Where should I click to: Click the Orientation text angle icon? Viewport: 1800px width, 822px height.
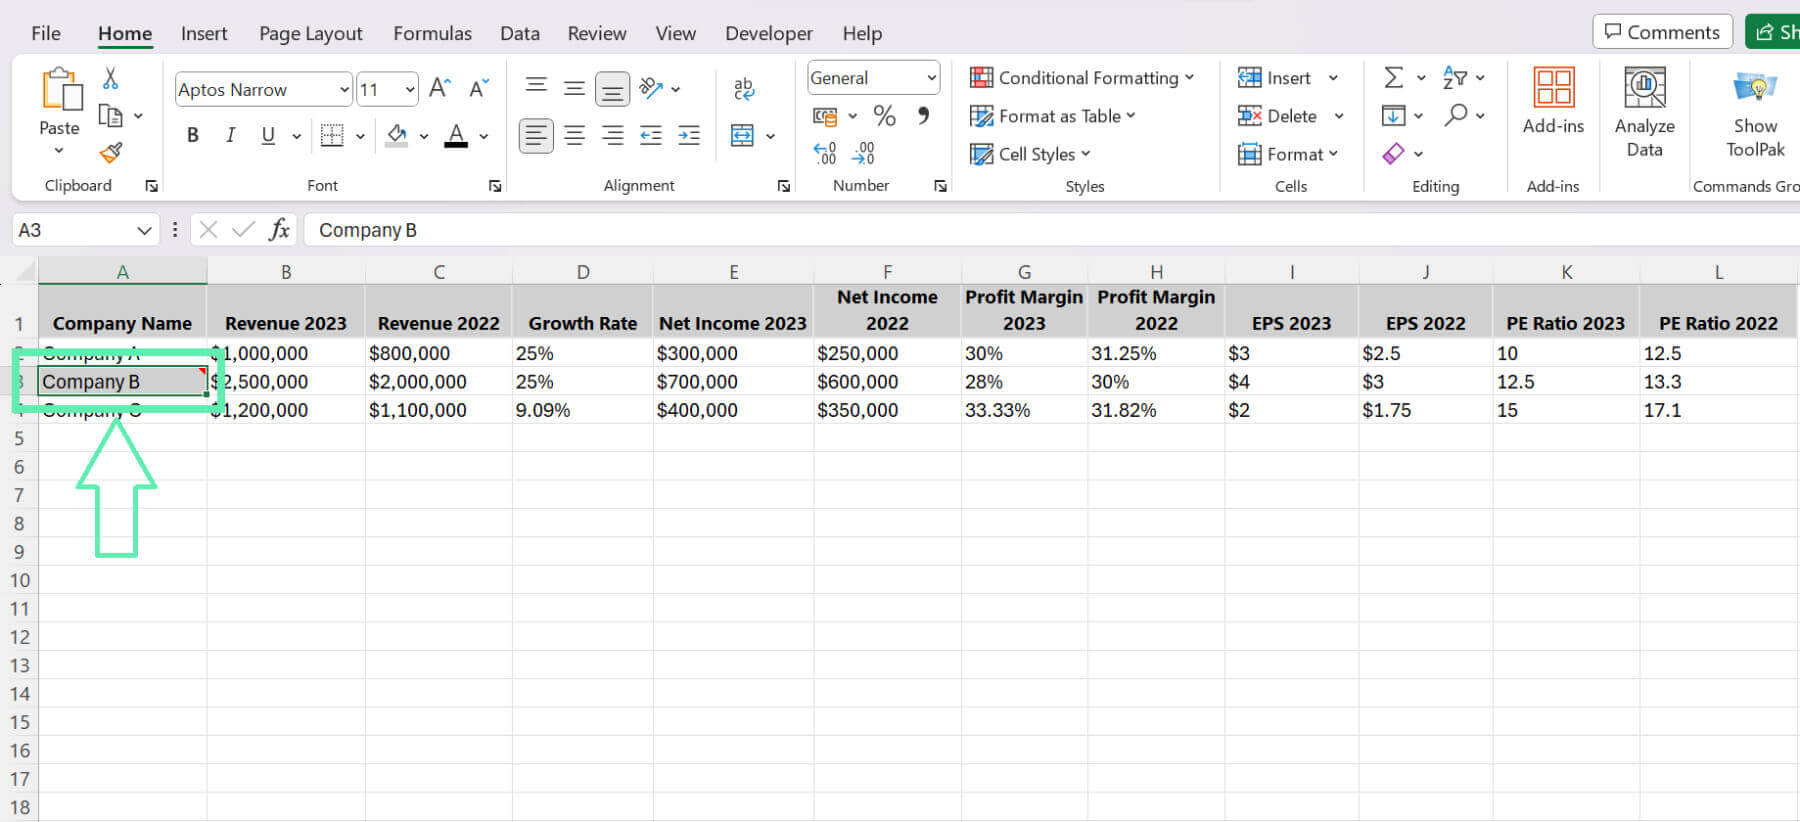coord(651,88)
